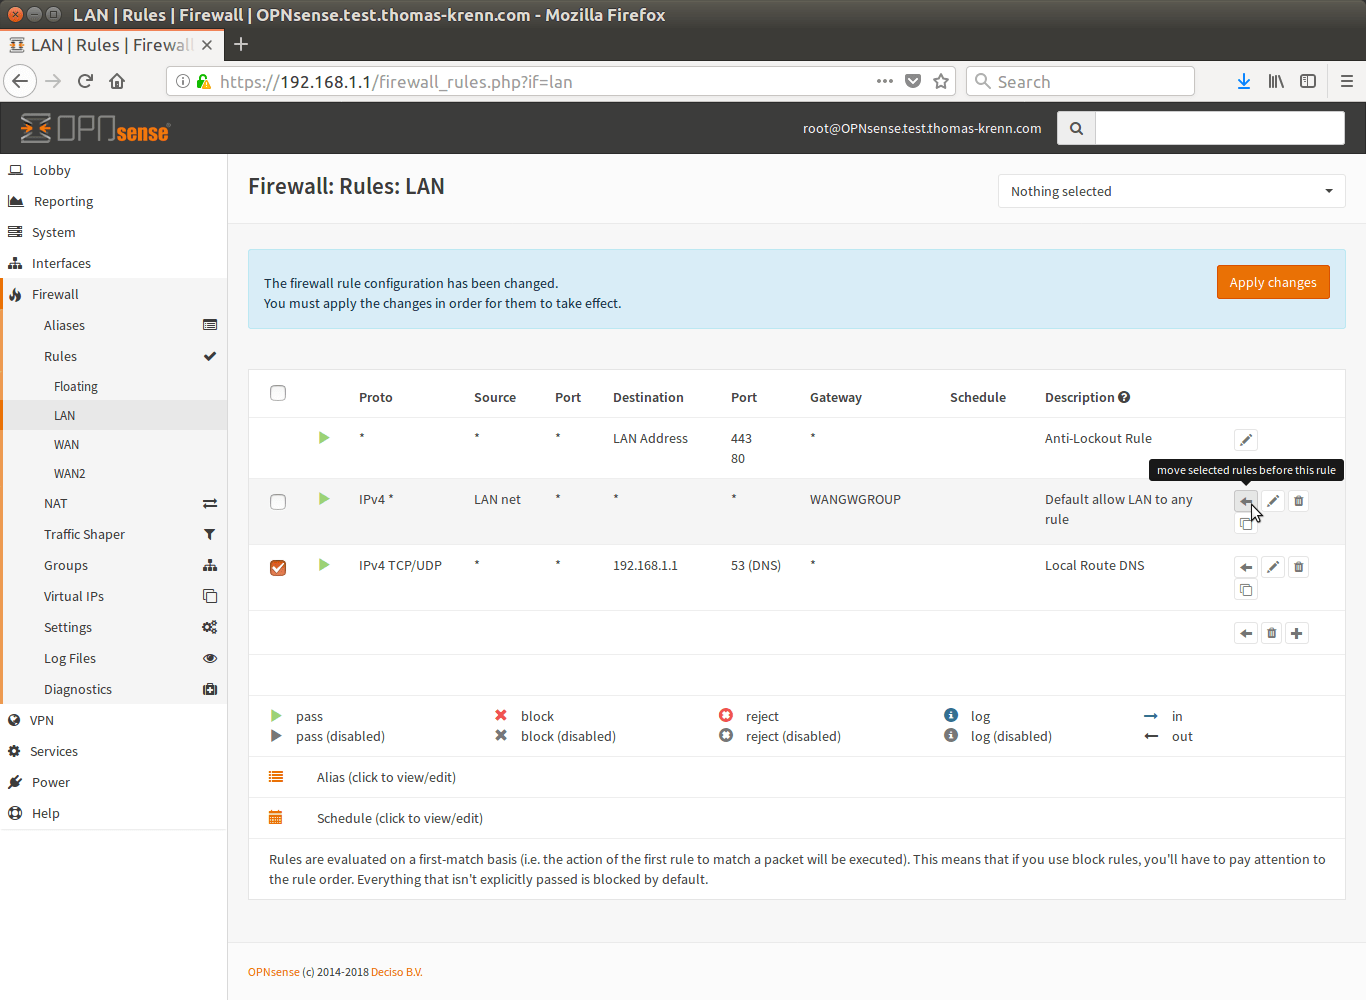Edit the Anti-Lockout Rule pencil icon
This screenshot has width=1366, height=1000.
[x=1245, y=440]
